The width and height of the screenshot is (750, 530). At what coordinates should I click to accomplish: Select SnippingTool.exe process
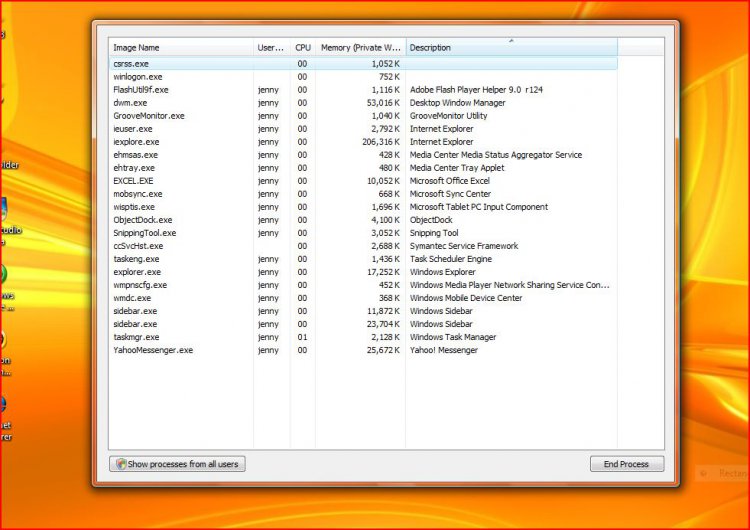tap(363, 233)
